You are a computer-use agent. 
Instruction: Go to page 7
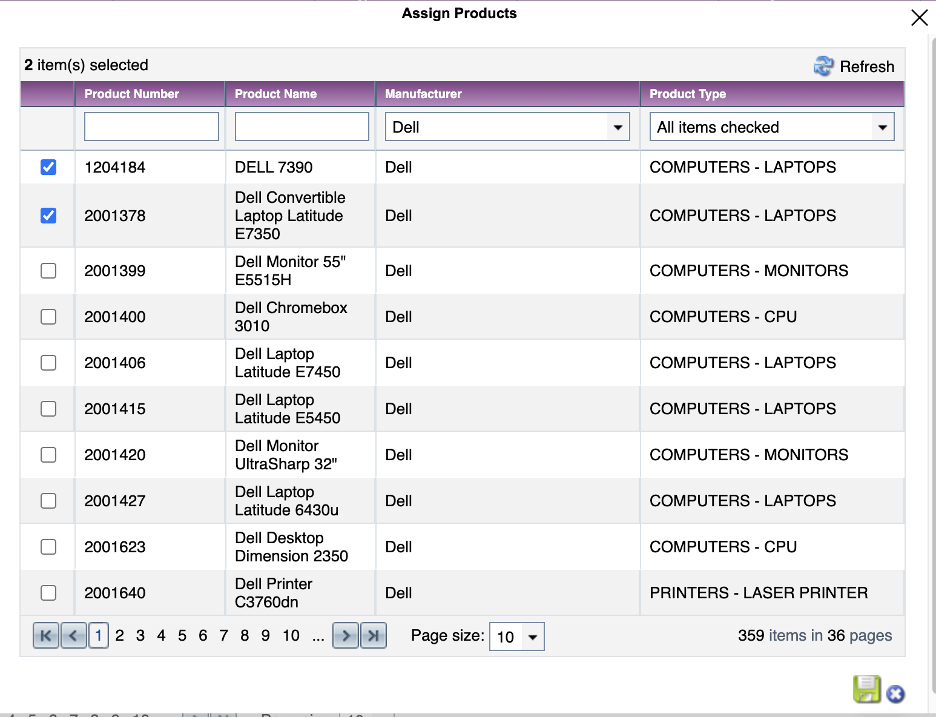[x=224, y=636]
